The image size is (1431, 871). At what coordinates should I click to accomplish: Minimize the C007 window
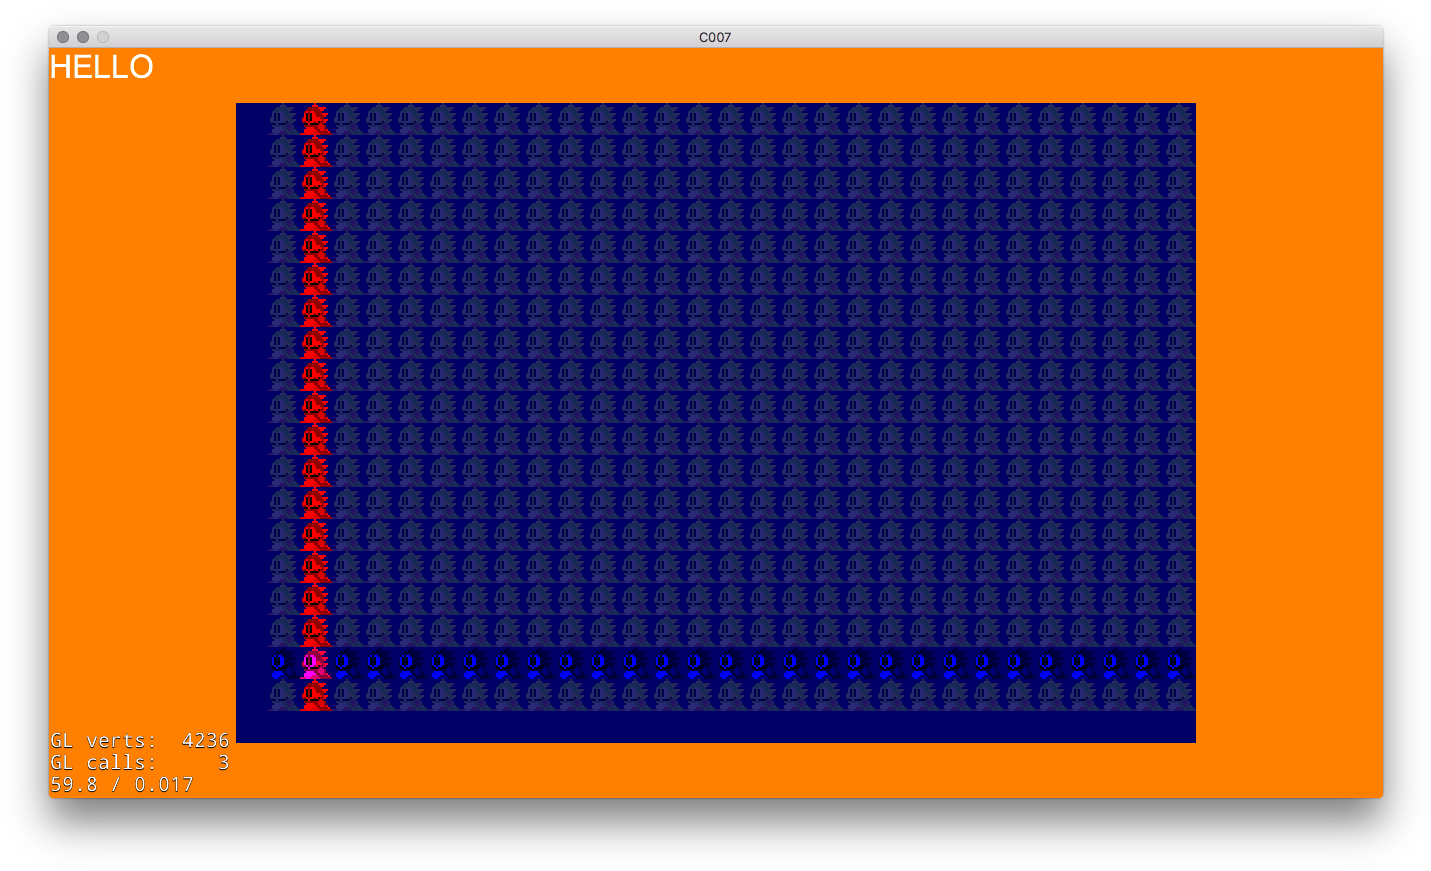click(83, 37)
